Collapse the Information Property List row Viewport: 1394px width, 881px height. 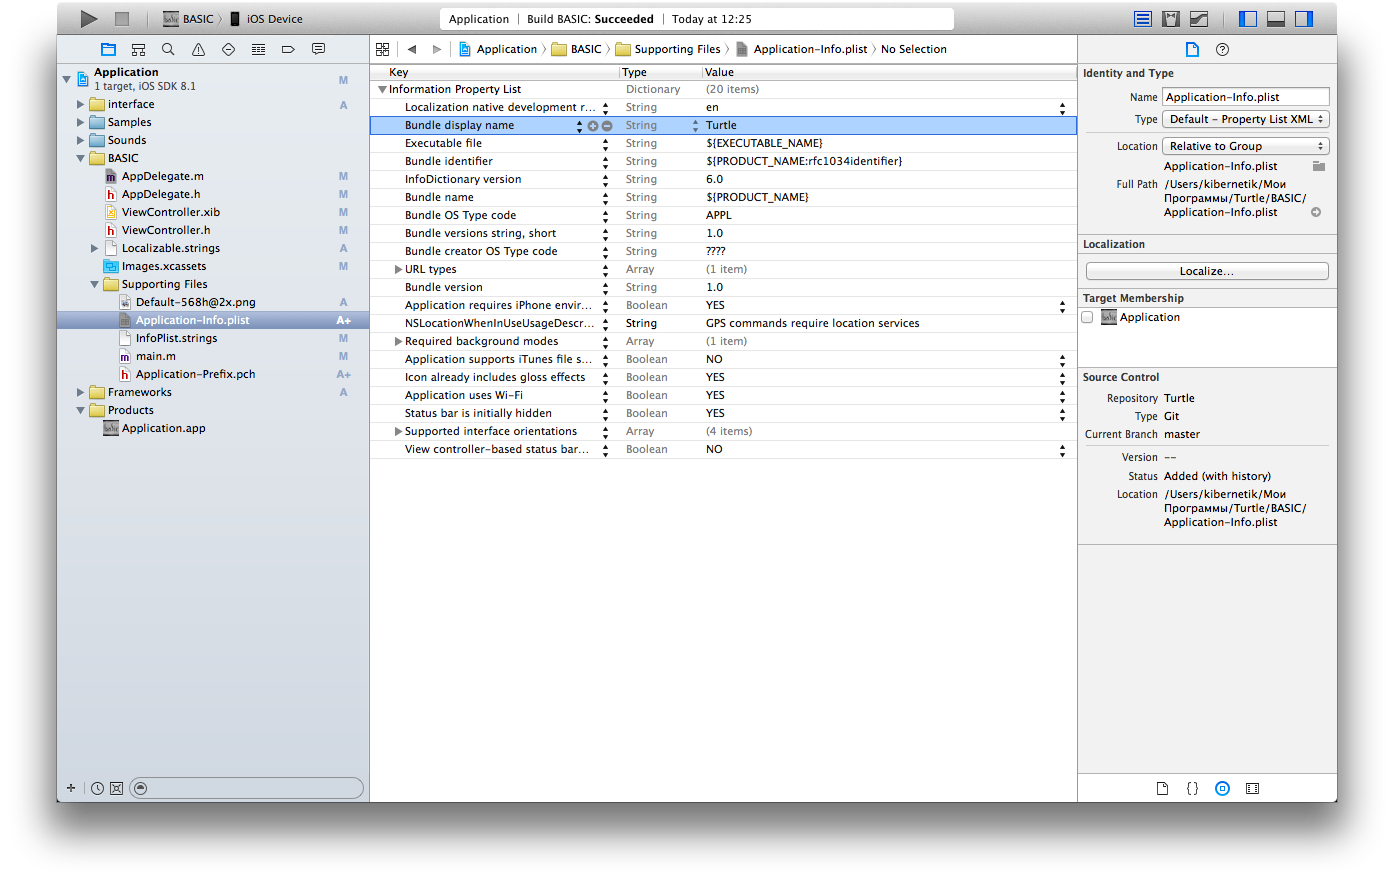(x=382, y=89)
